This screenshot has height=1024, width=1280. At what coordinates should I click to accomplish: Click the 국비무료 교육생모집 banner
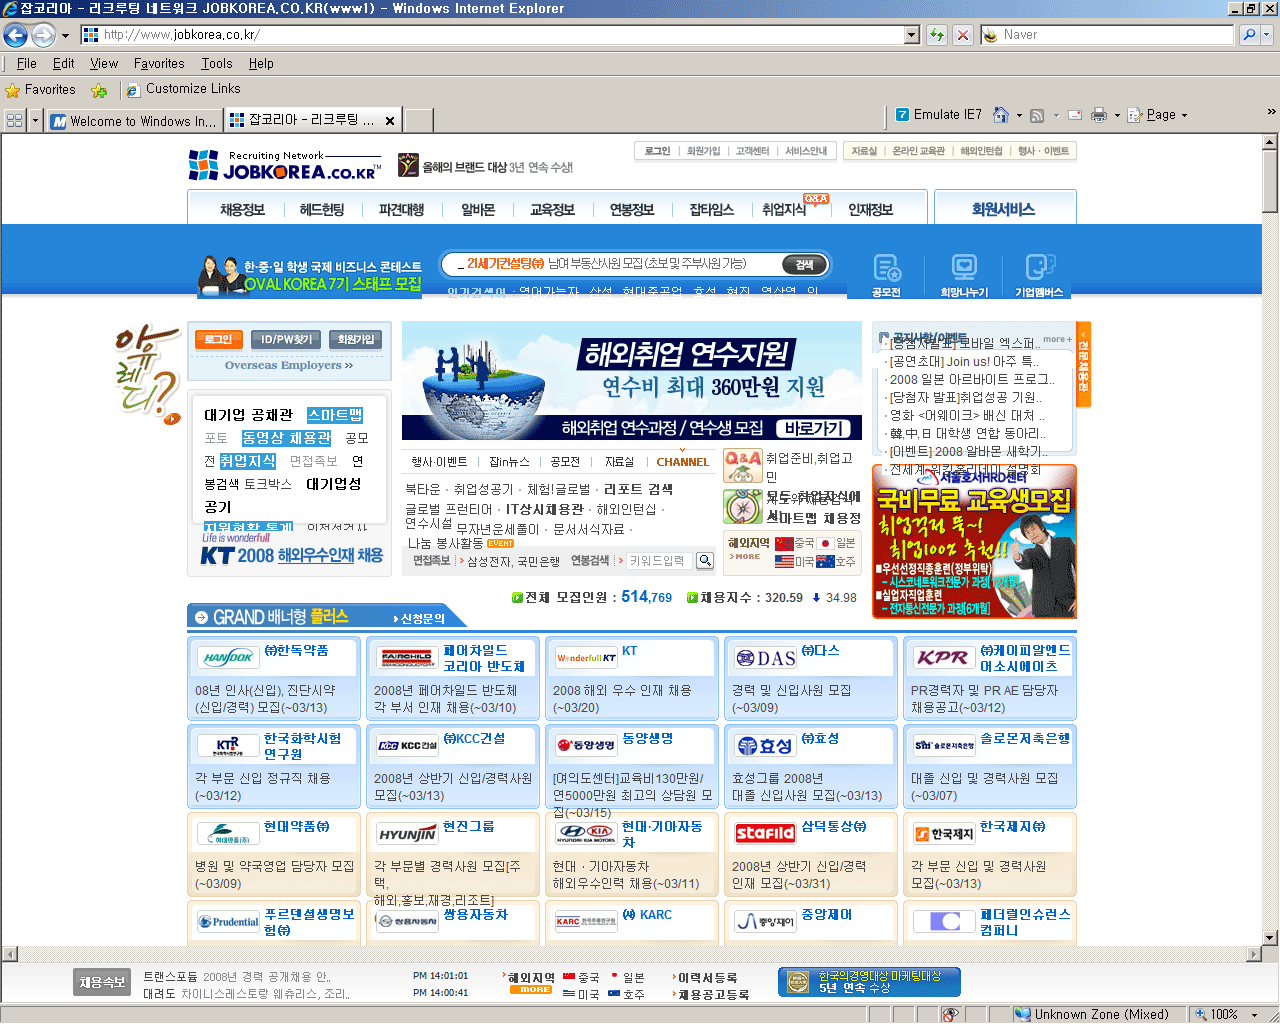pyautogui.click(x=974, y=541)
